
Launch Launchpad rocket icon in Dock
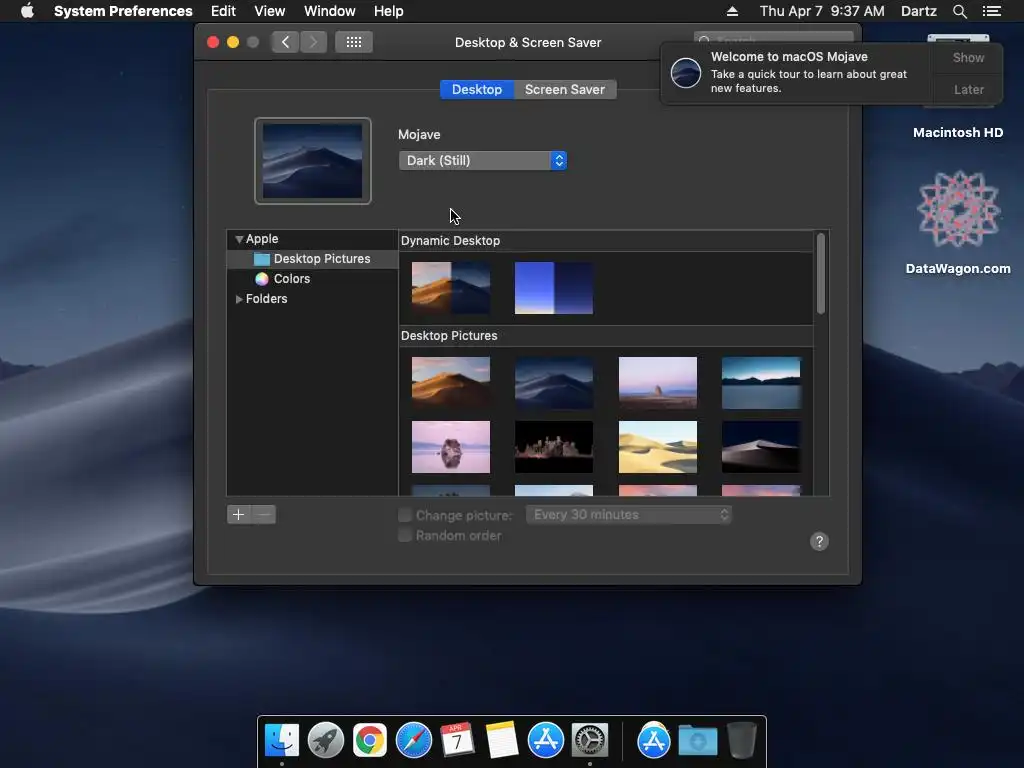326,740
